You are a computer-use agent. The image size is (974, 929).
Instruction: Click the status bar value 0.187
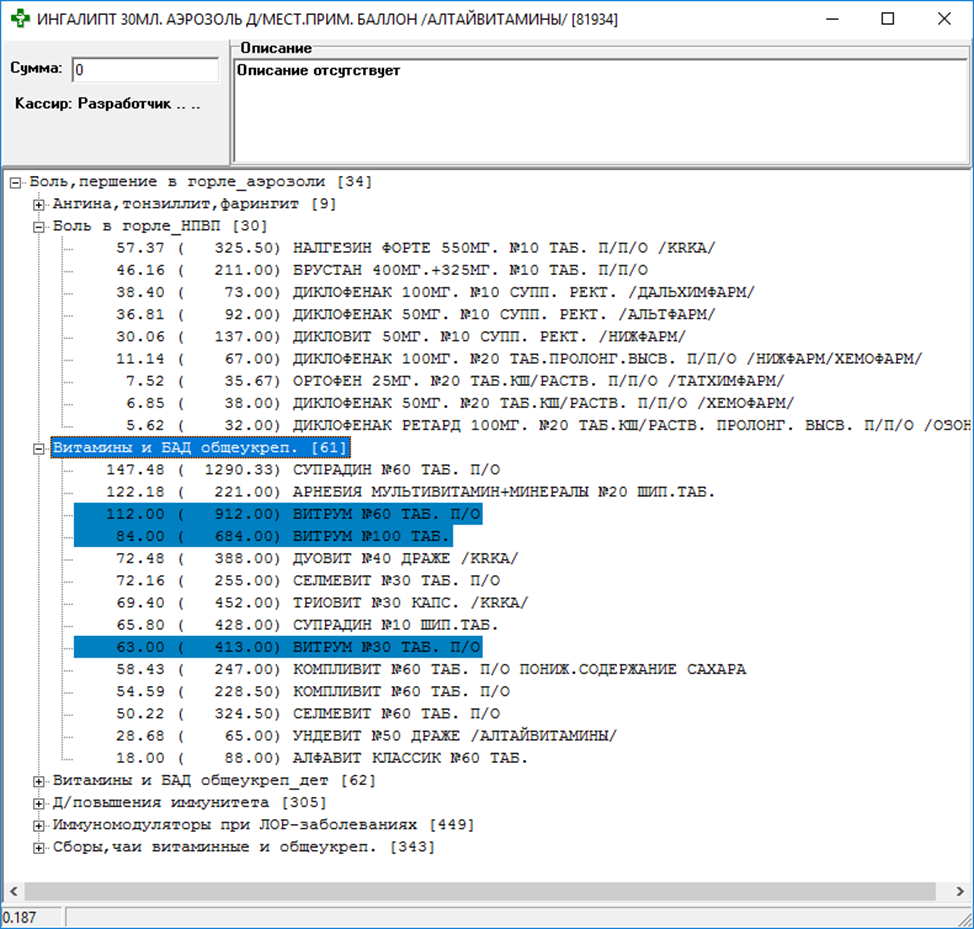click(19, 918)
